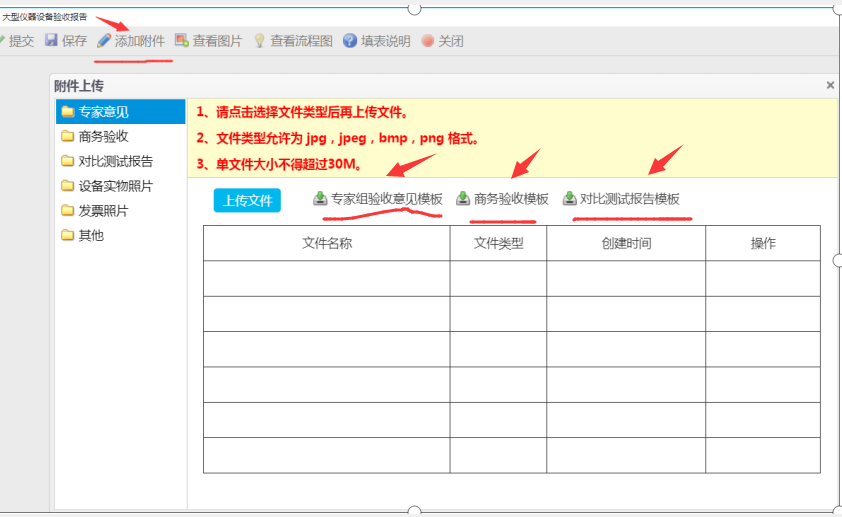This screenshot has width=842, height=517.
Task: Click the 保存 floppy disk icon
Action: coord(51,41)
